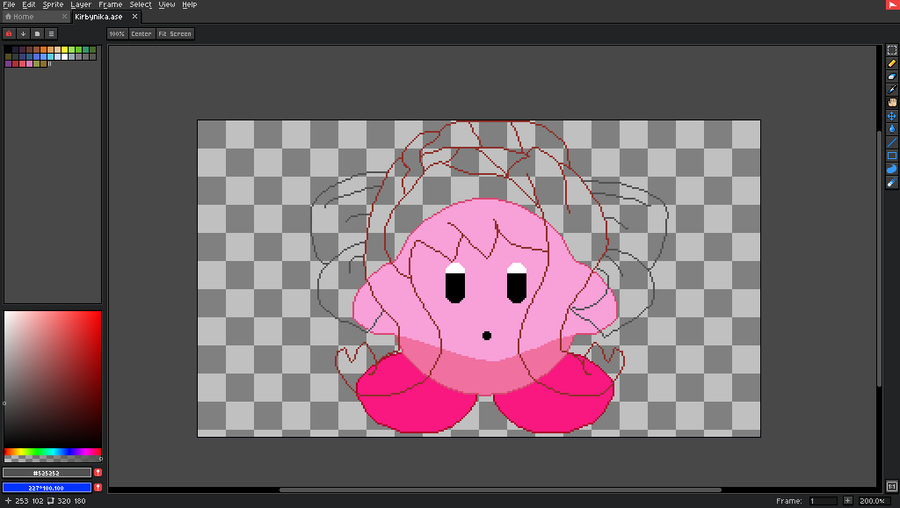
Task: Click the checkered alpha slider bar
Action: (53, 459)
